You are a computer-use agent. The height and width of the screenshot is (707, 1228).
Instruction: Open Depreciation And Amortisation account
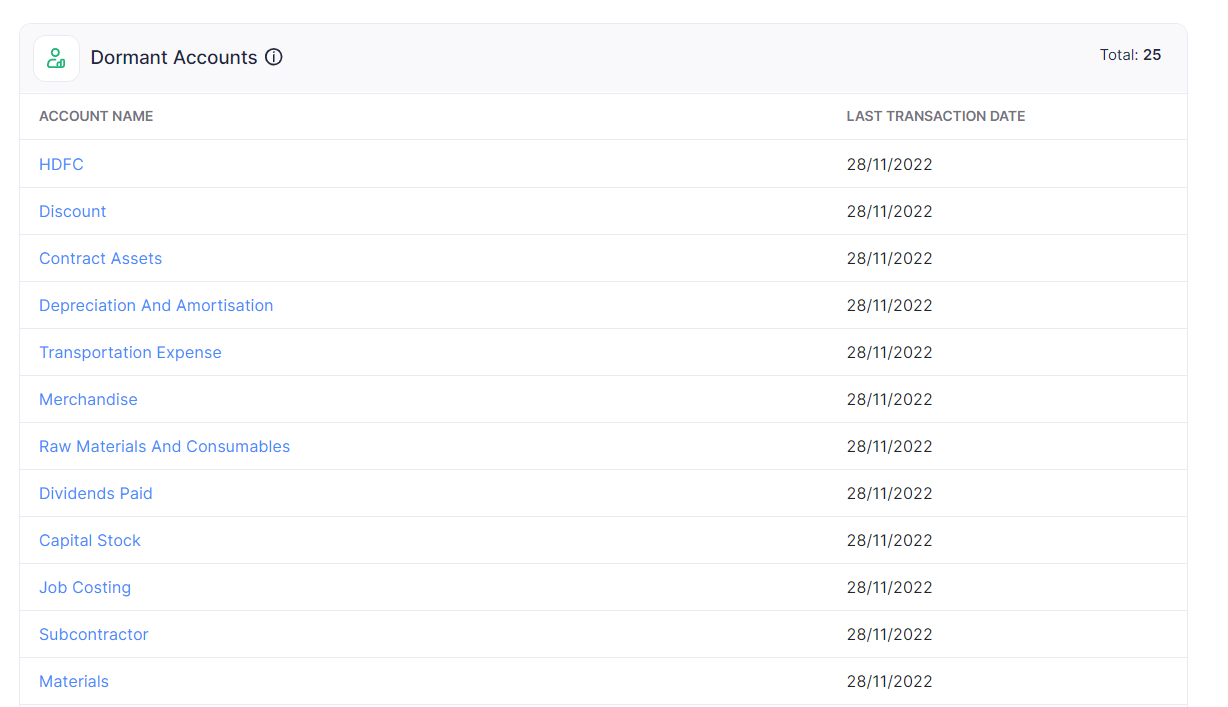[x=156, y=305]
